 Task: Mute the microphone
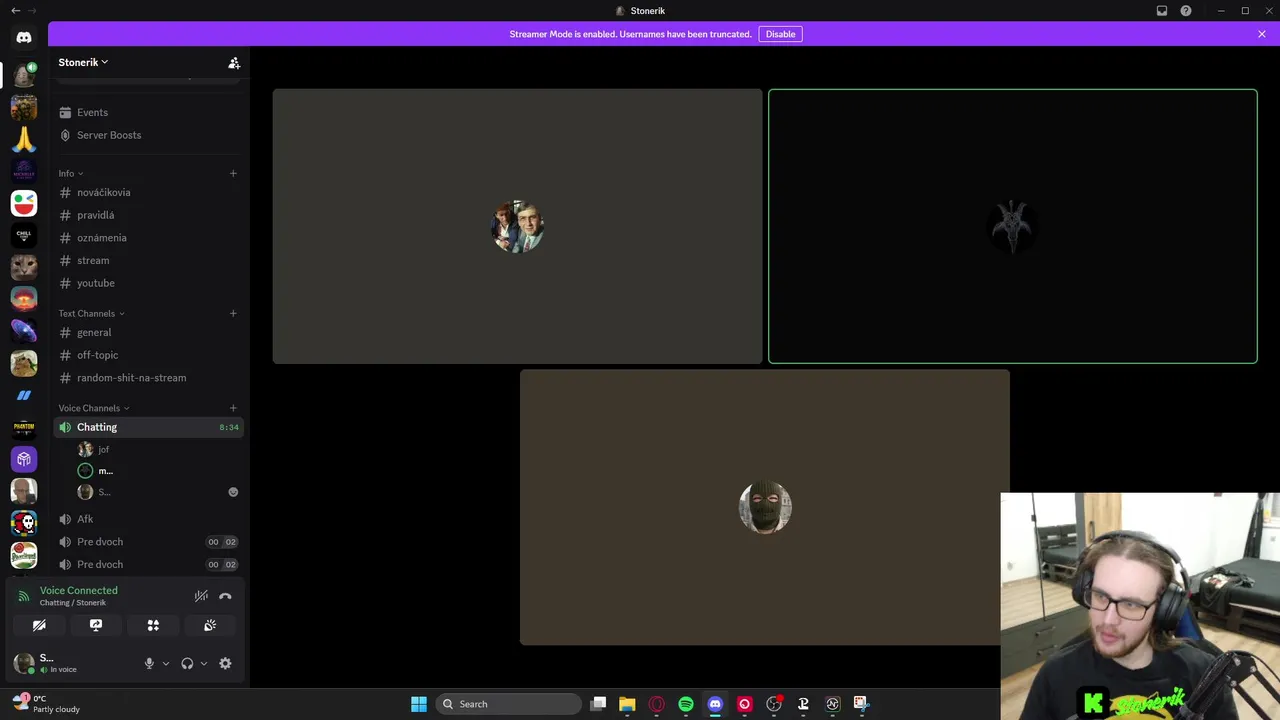coord(149,663)
